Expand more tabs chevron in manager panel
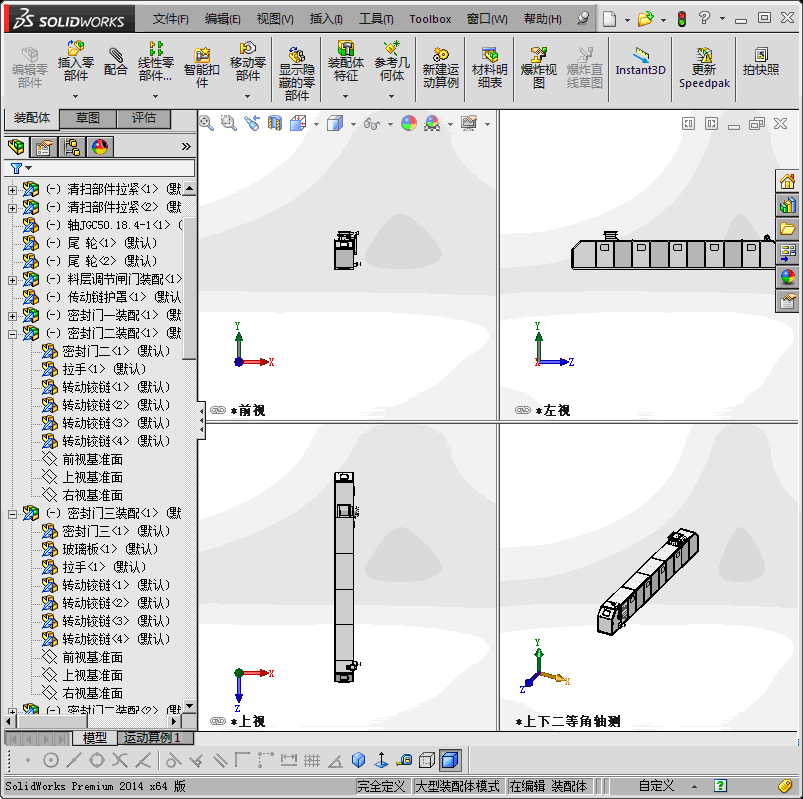This screenshot has height=799, width=803. tap(186, 146)
